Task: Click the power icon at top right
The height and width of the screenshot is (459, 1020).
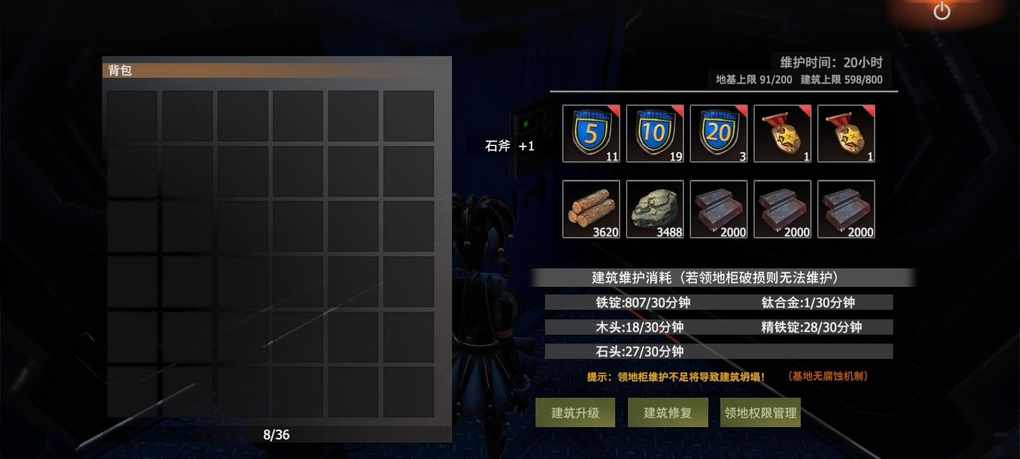Action: (941, 11)
